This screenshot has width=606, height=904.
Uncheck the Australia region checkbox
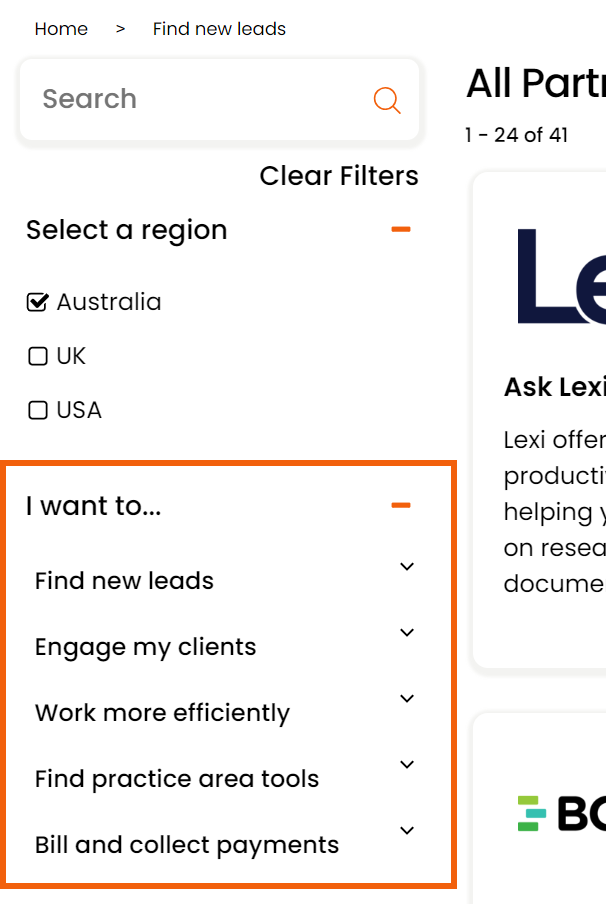coord(37,302)
